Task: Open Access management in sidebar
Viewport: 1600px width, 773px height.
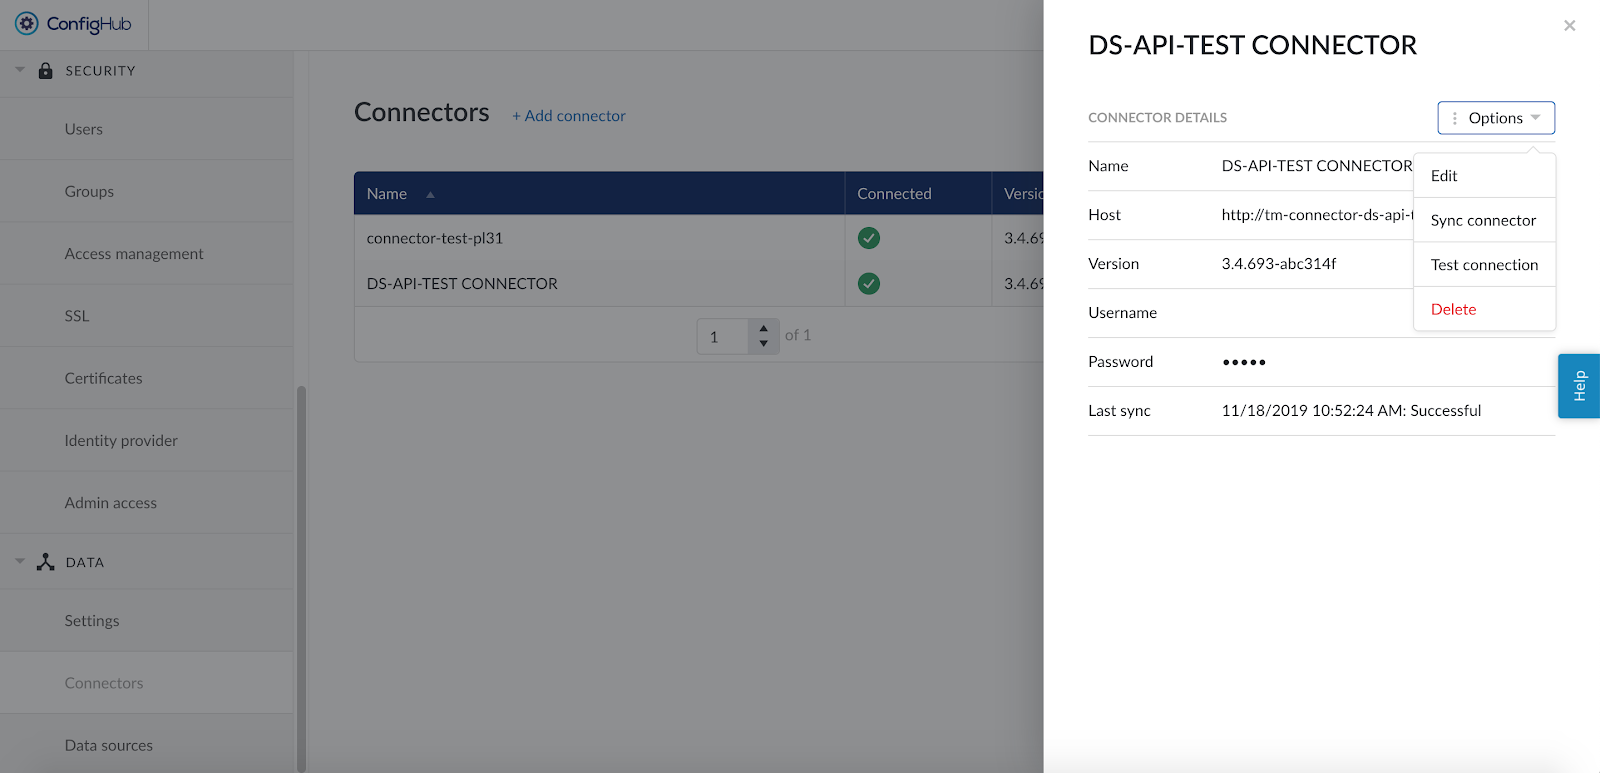Action: [x=134, y=254]
